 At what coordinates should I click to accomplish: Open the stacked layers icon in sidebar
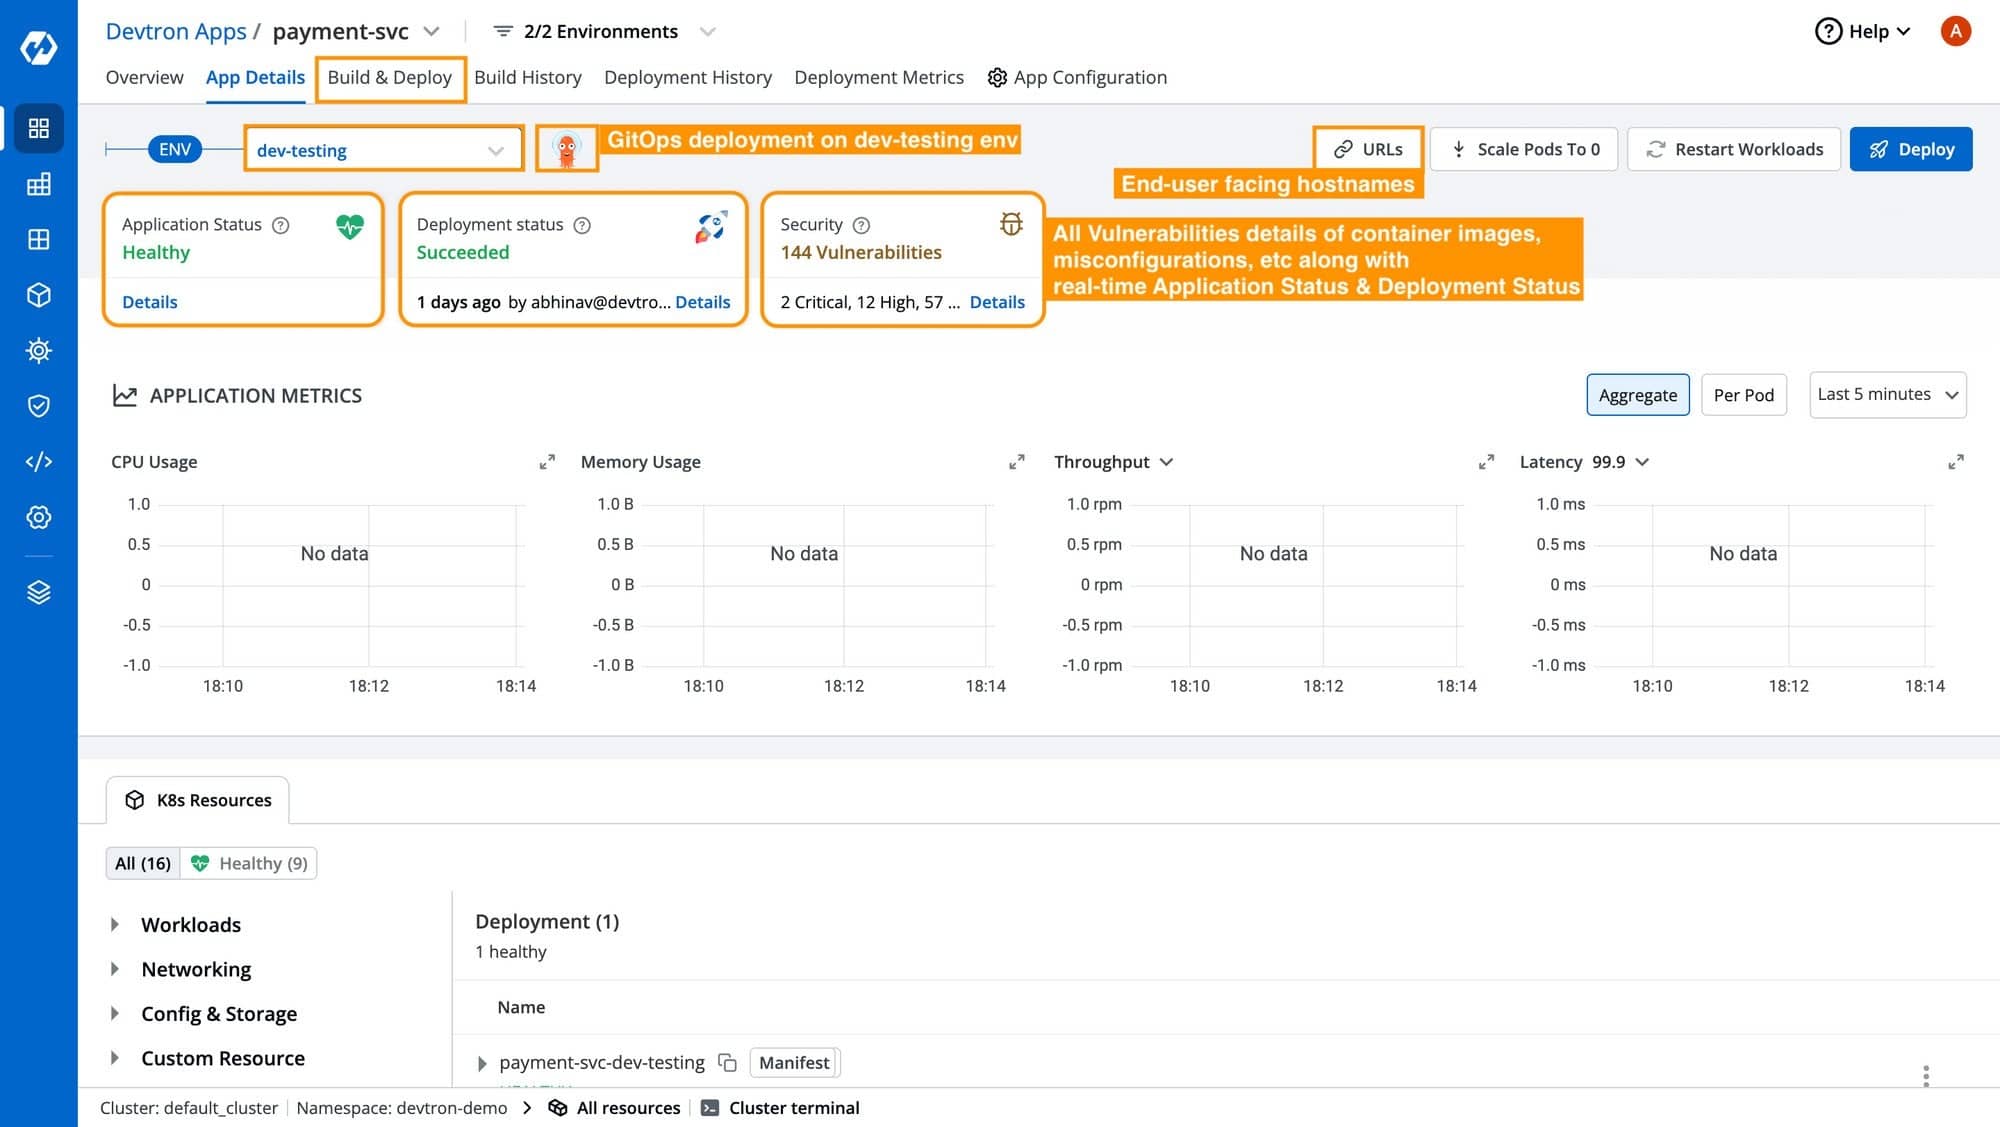(38, 592)
